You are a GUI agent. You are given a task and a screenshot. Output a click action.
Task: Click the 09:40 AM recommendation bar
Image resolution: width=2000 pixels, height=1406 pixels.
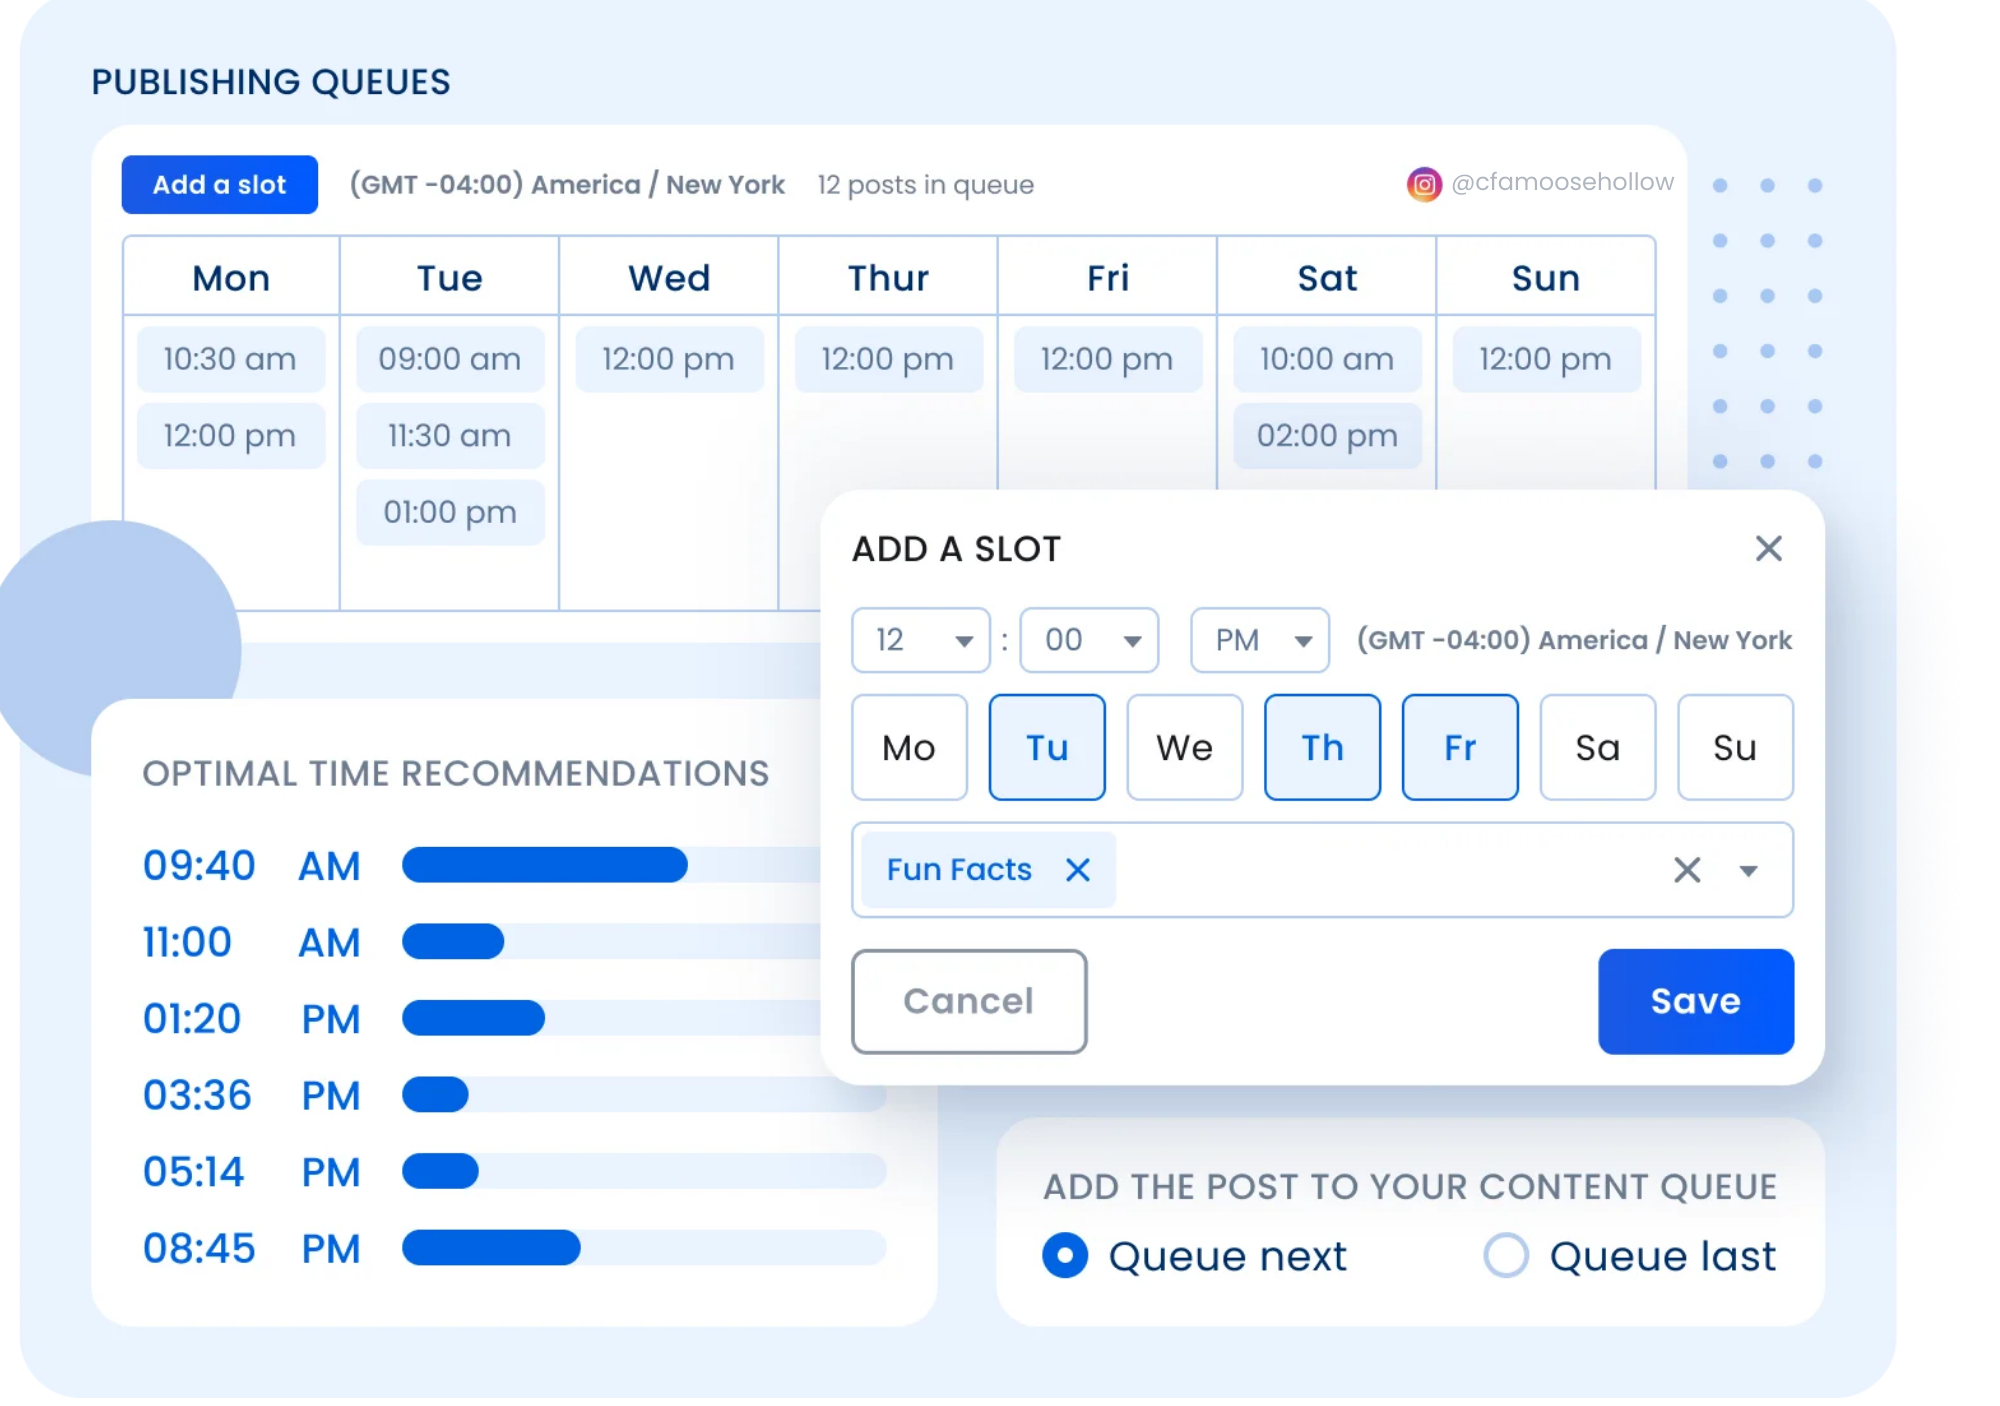pyautogui.click(x=545, y=865)
